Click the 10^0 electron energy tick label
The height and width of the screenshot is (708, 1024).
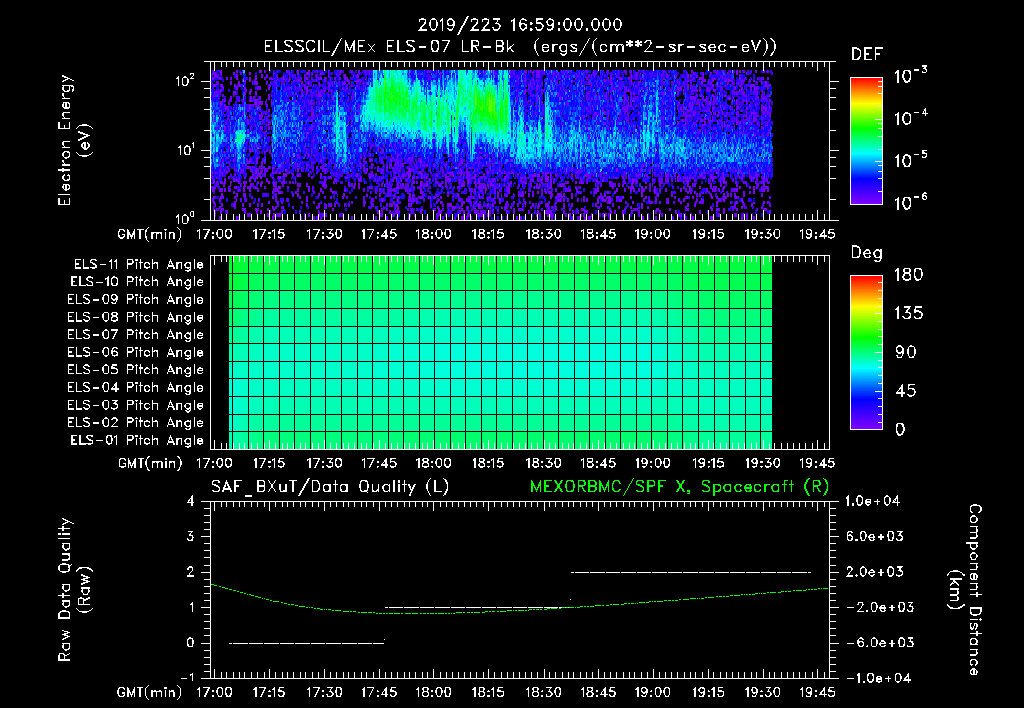coord(185,217)
